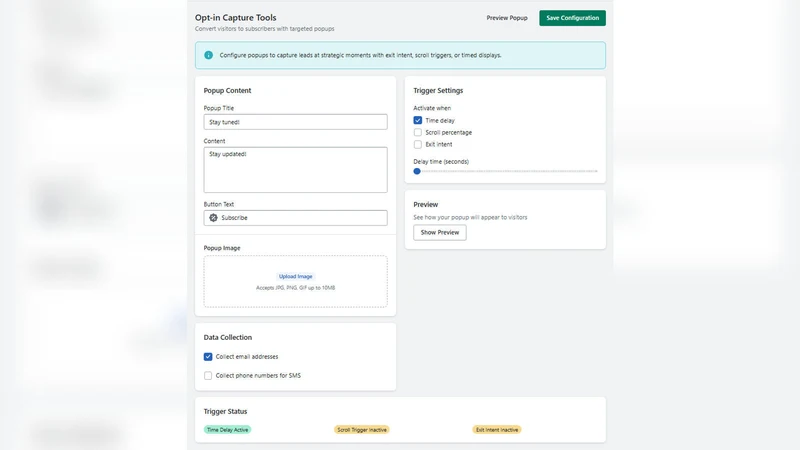Click the gear icon in the Button Text field

pyautogui.click(x=213, y=218)
